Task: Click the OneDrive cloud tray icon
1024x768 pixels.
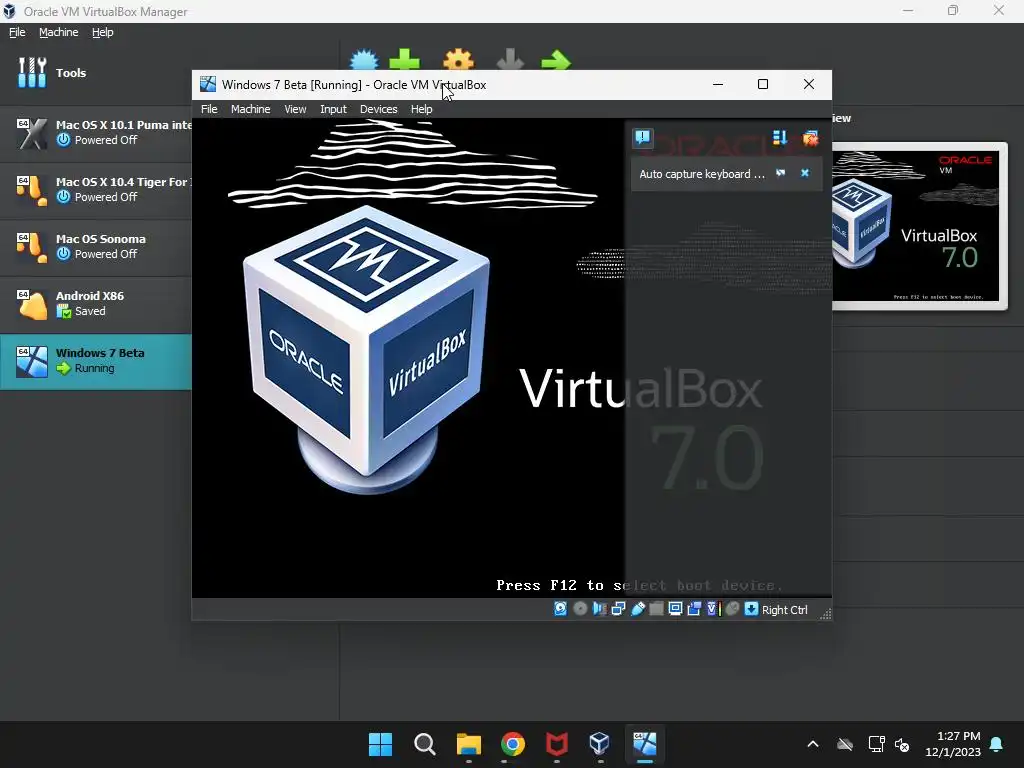Action: 845,744
